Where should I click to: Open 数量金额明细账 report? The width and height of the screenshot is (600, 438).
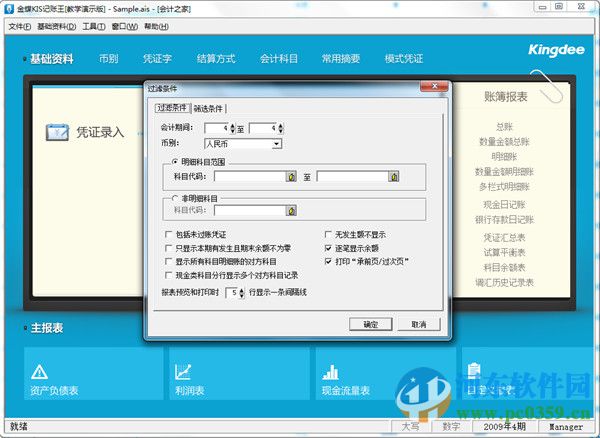504,172
